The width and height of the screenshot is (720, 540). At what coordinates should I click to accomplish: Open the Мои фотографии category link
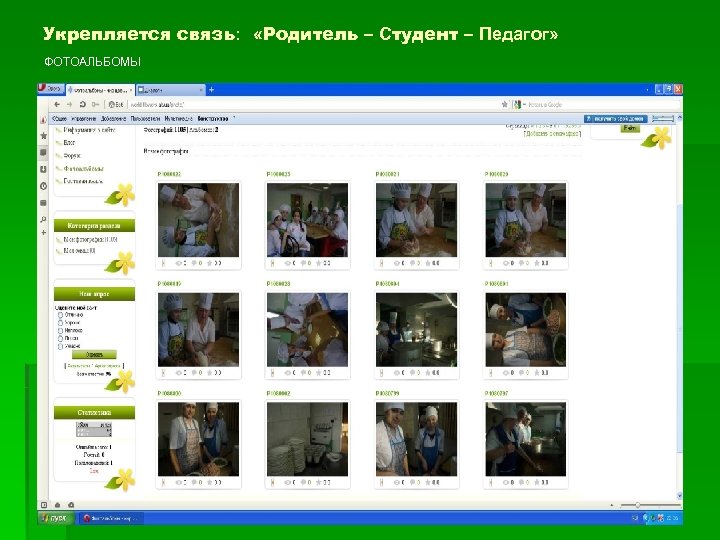click(90, 239)
